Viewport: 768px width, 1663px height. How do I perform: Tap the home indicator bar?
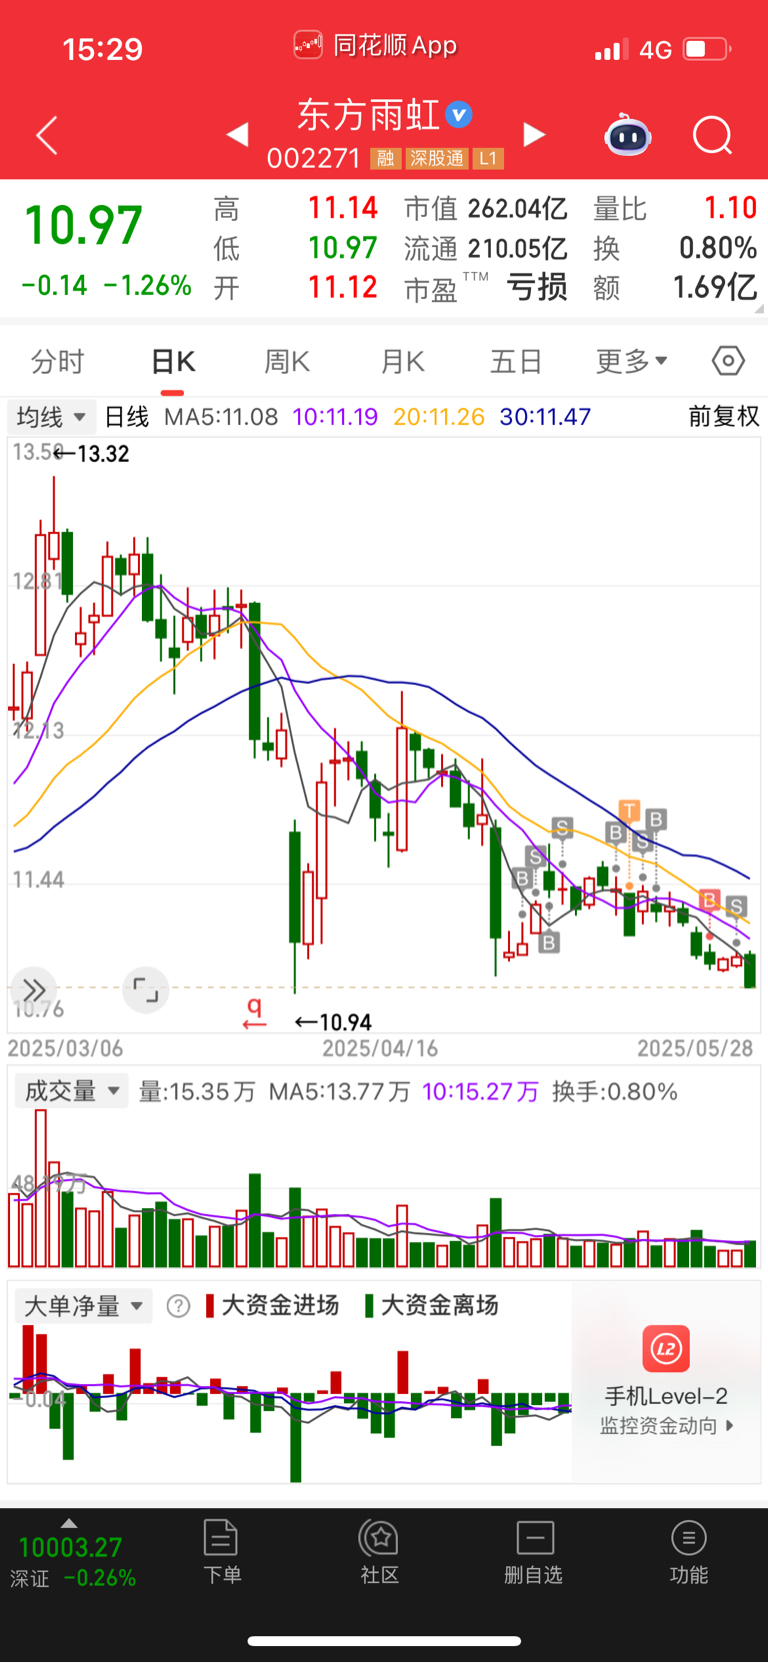(x=384, y=1641)
